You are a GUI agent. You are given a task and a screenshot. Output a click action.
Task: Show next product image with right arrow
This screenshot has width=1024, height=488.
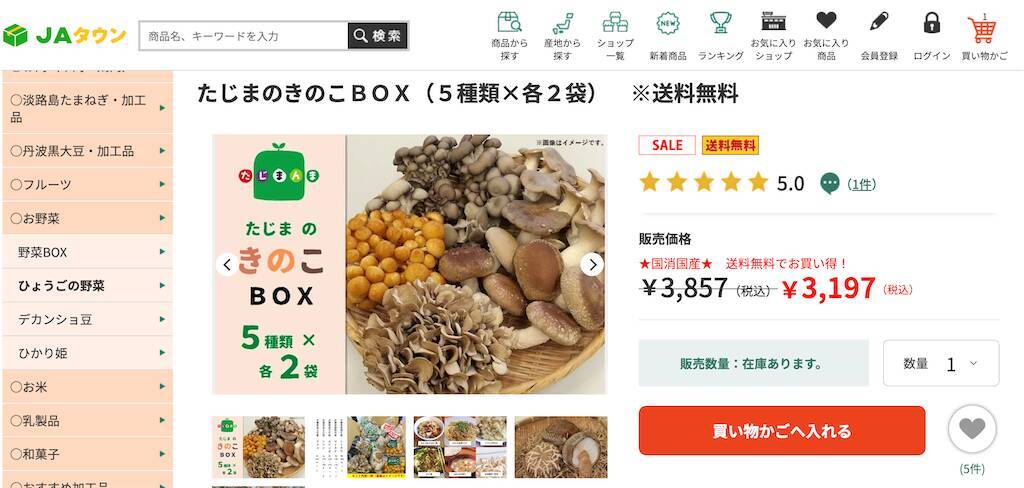tap(592, 265)
